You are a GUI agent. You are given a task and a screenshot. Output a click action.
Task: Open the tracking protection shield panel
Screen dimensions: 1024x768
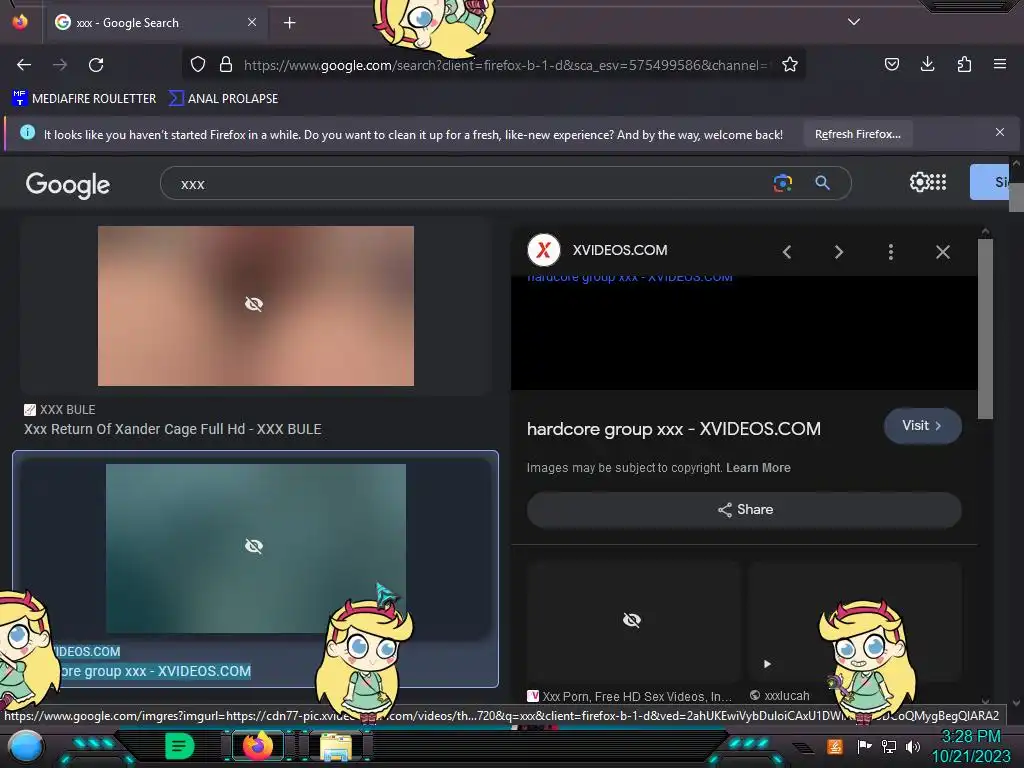[198, 64]
